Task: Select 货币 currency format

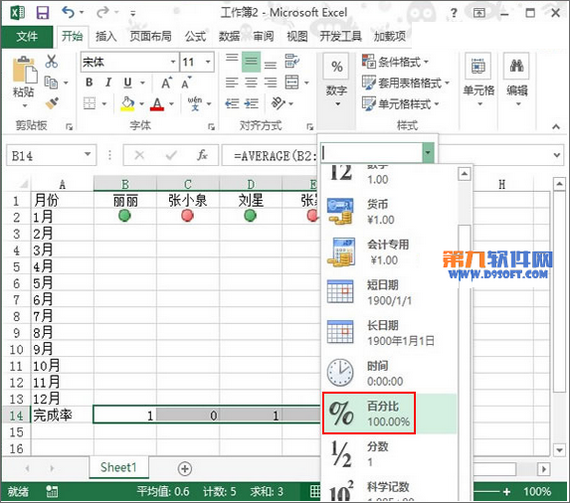Action: tap(389, 212)
